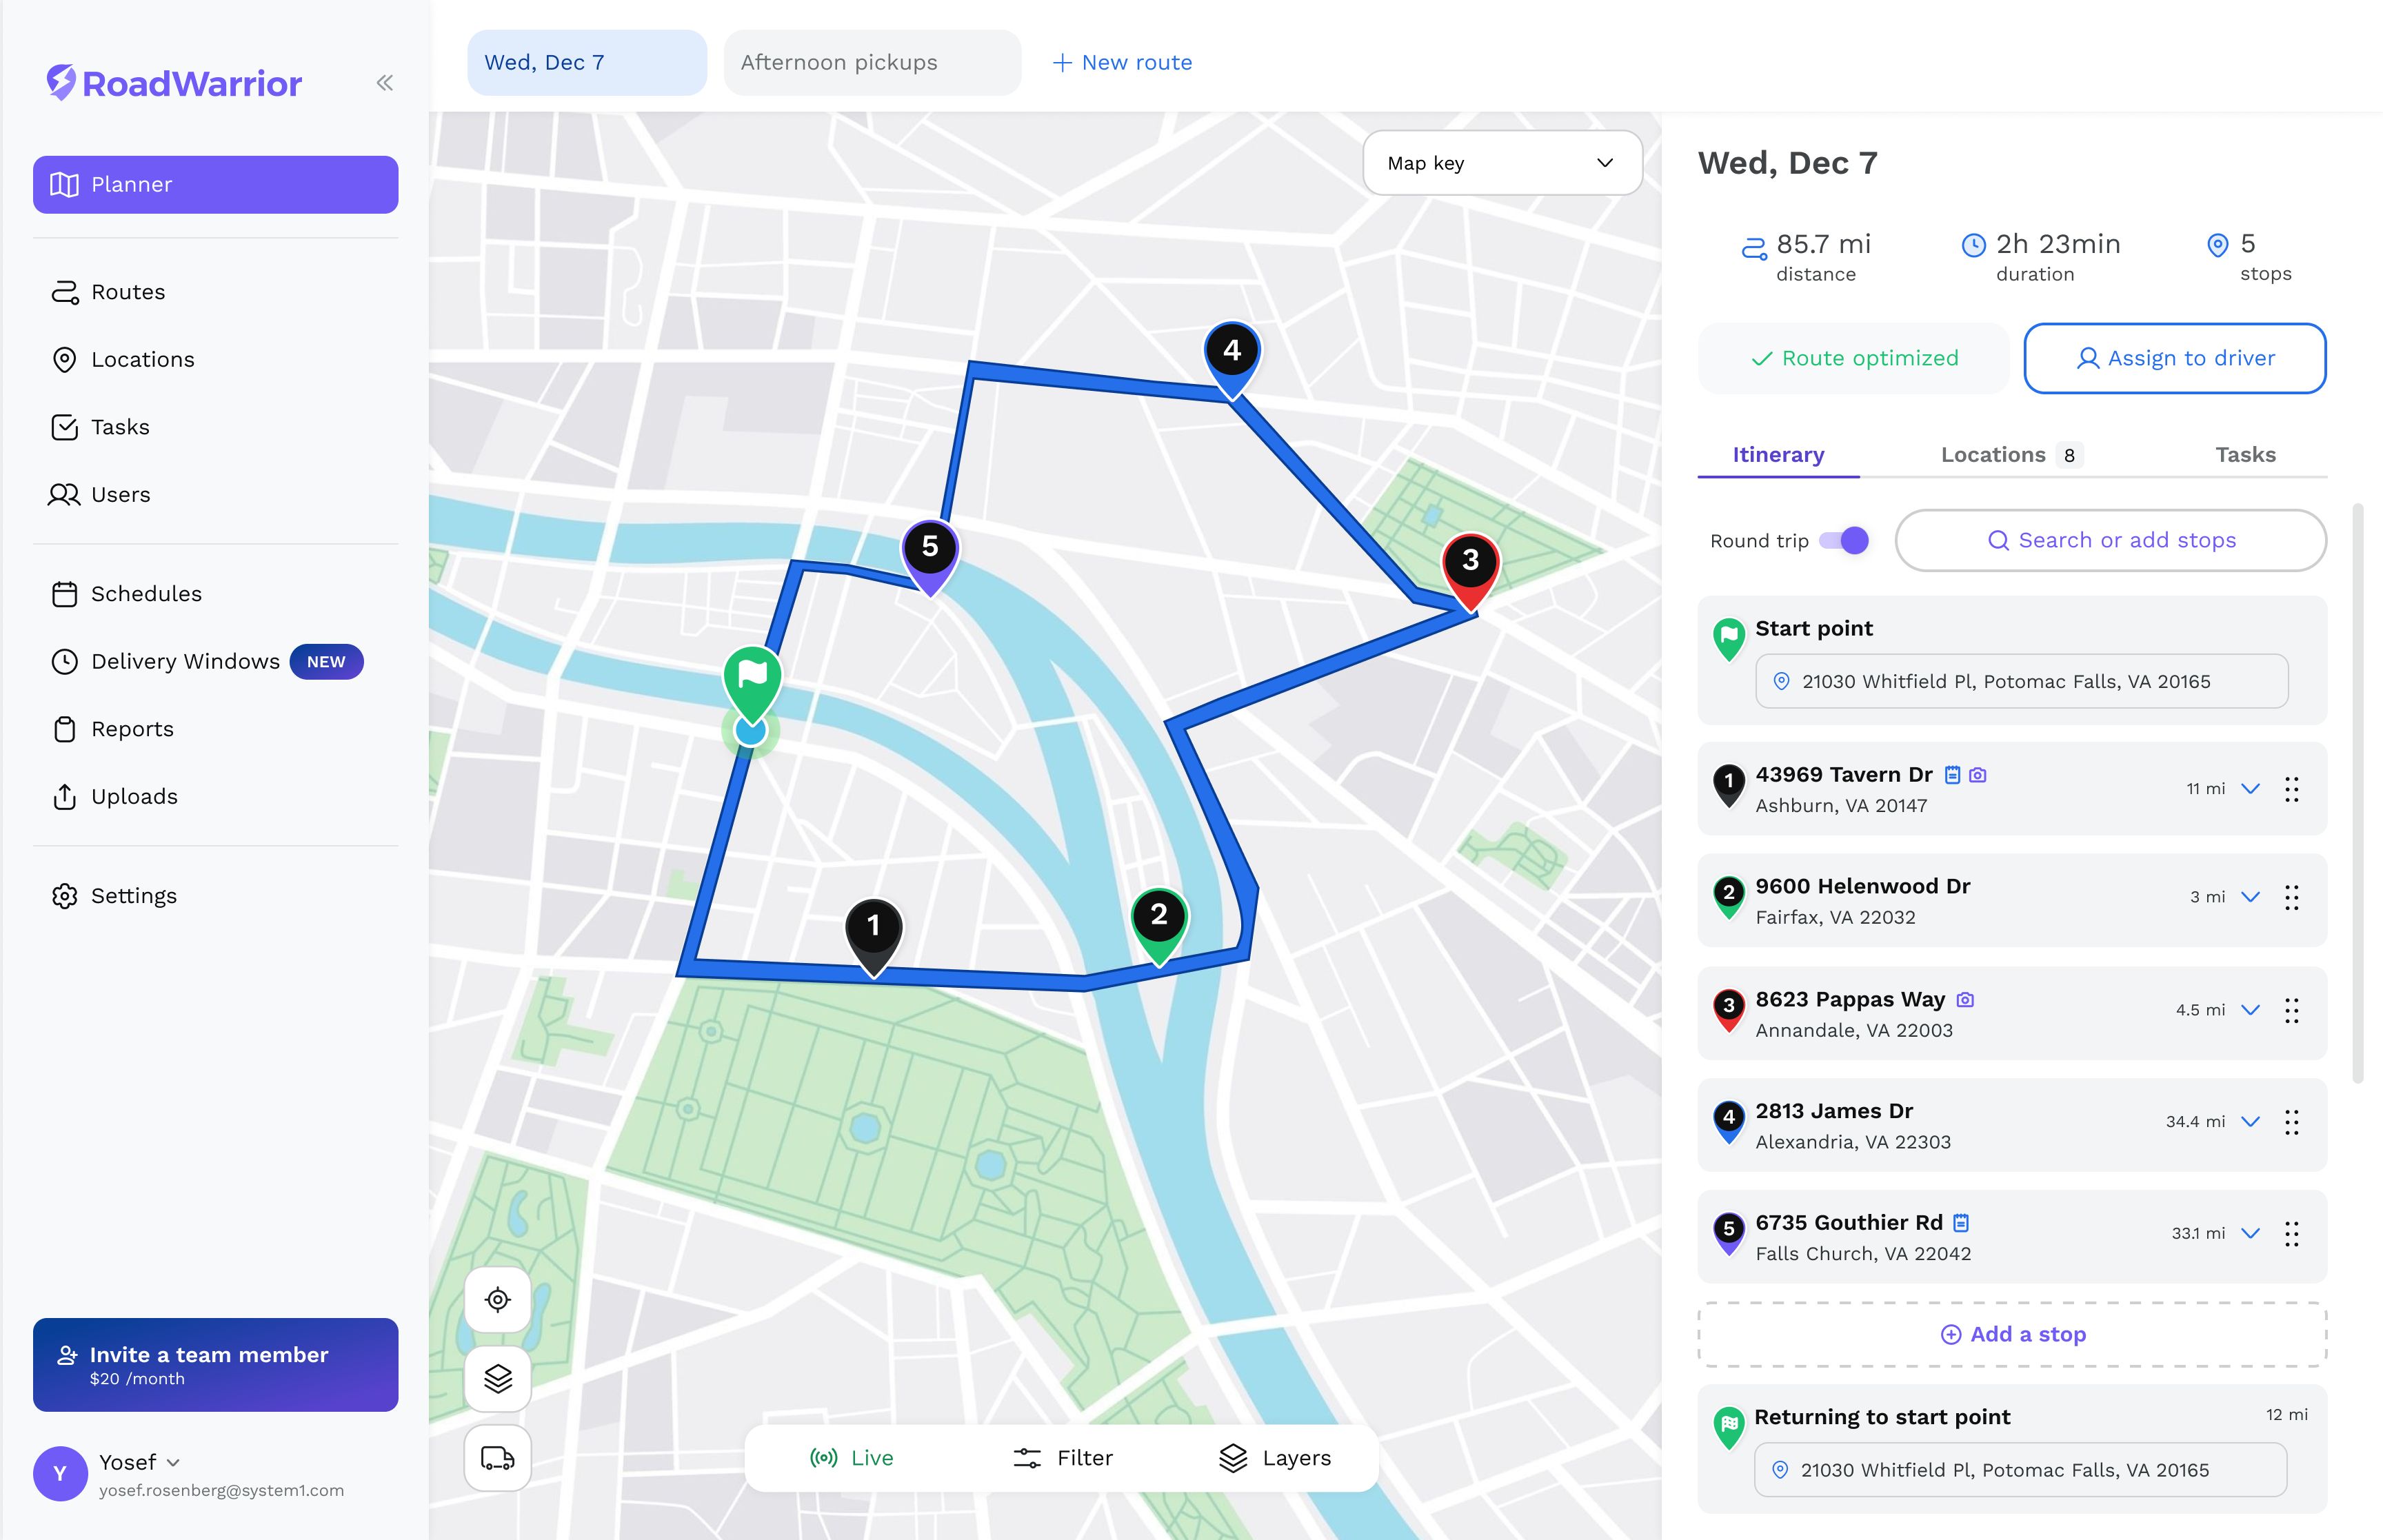The height and width of the screenshot is (1540, 2383).
Task: Open the Filter options on the map bar
Action: click(x=1062, y=1457)
